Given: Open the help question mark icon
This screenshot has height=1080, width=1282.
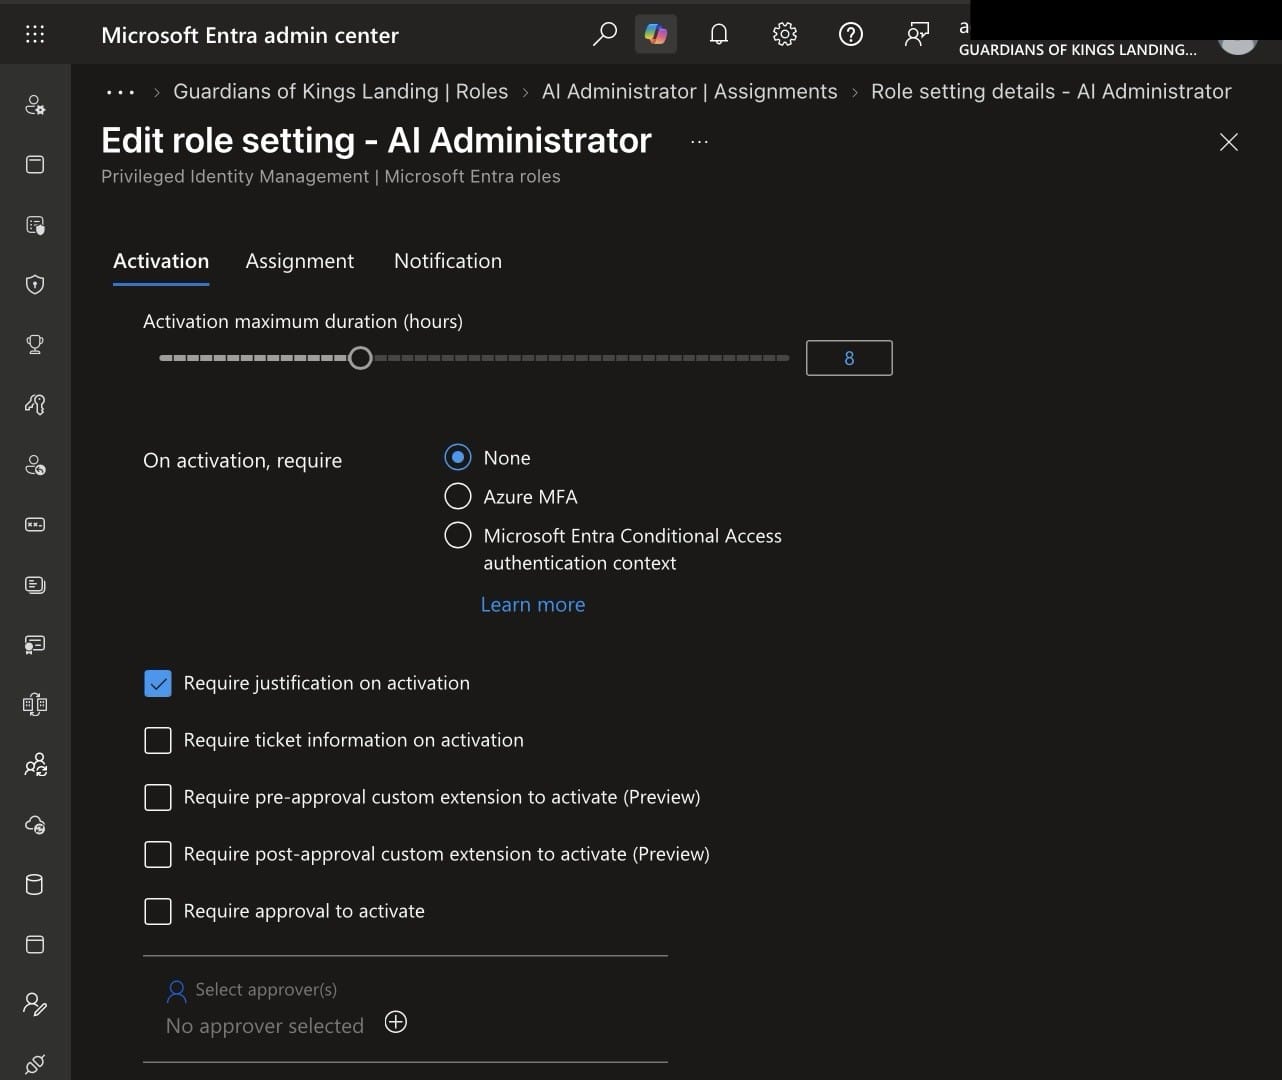Looking at the screenshot, I should pos(851,35).
